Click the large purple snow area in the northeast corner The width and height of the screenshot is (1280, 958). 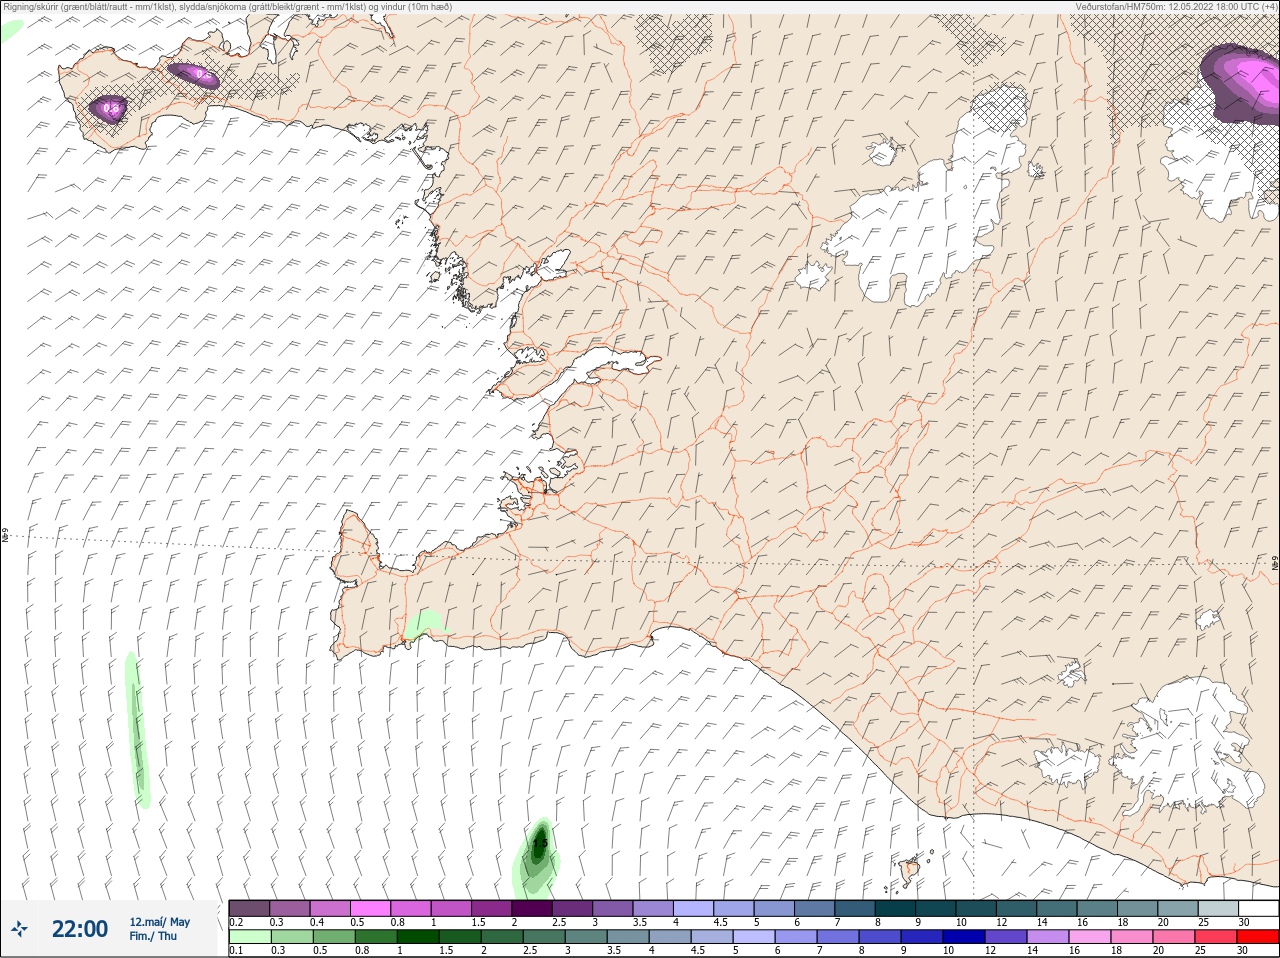[x=1240, y=84]
